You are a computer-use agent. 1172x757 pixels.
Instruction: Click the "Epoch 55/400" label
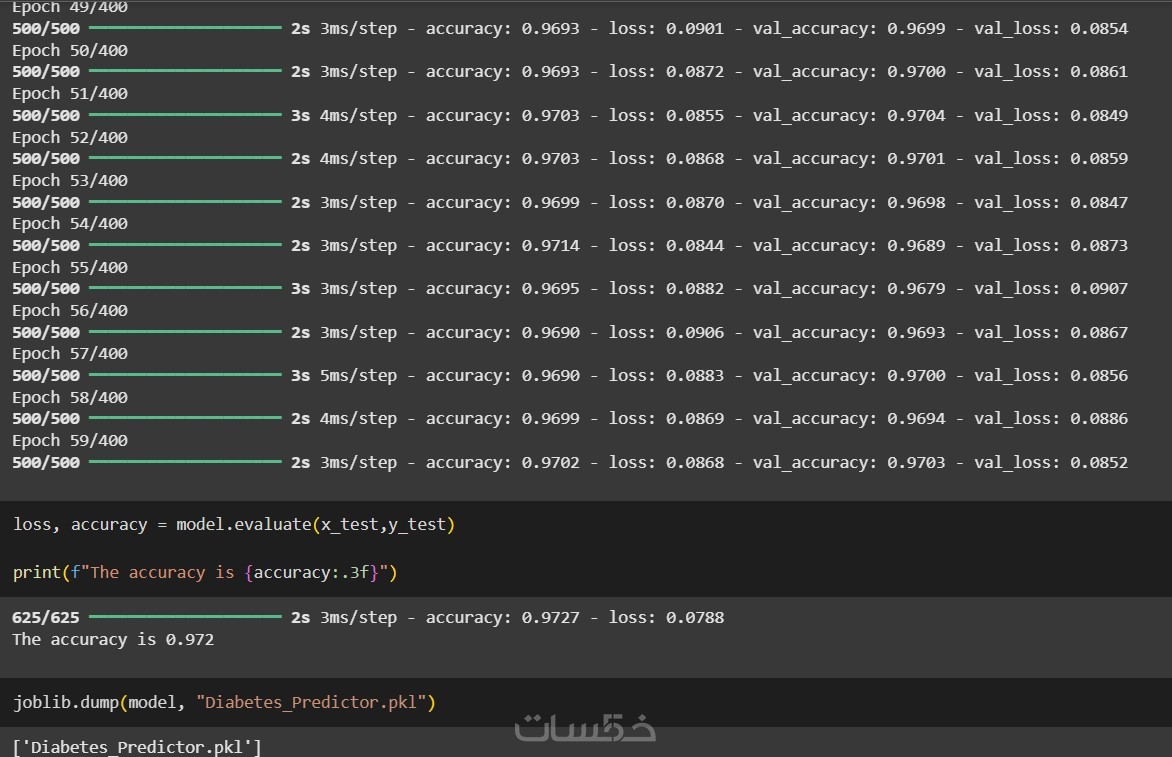(70, 267)
